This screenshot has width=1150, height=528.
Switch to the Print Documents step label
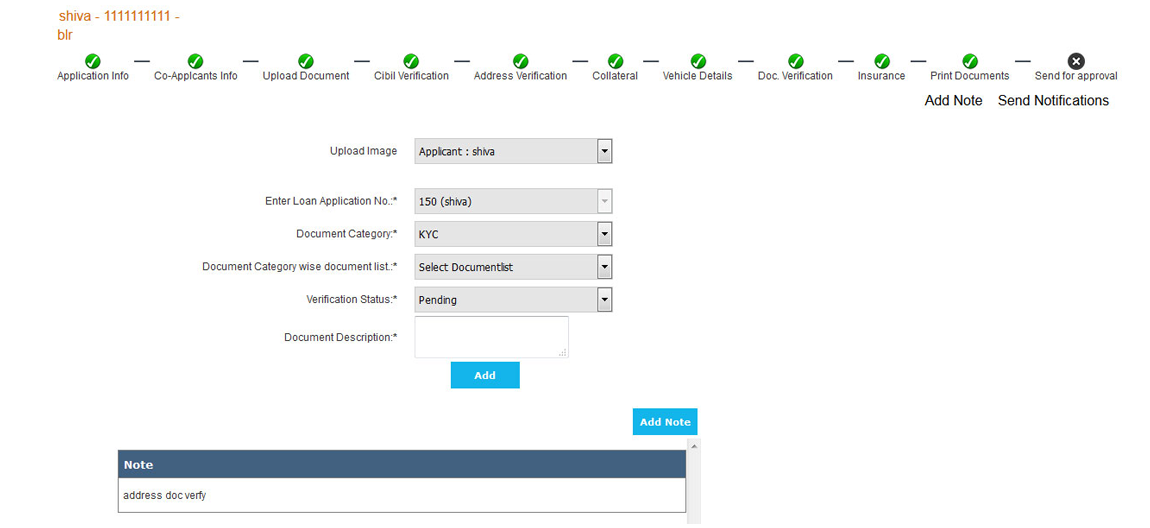(x=969, y=76)
